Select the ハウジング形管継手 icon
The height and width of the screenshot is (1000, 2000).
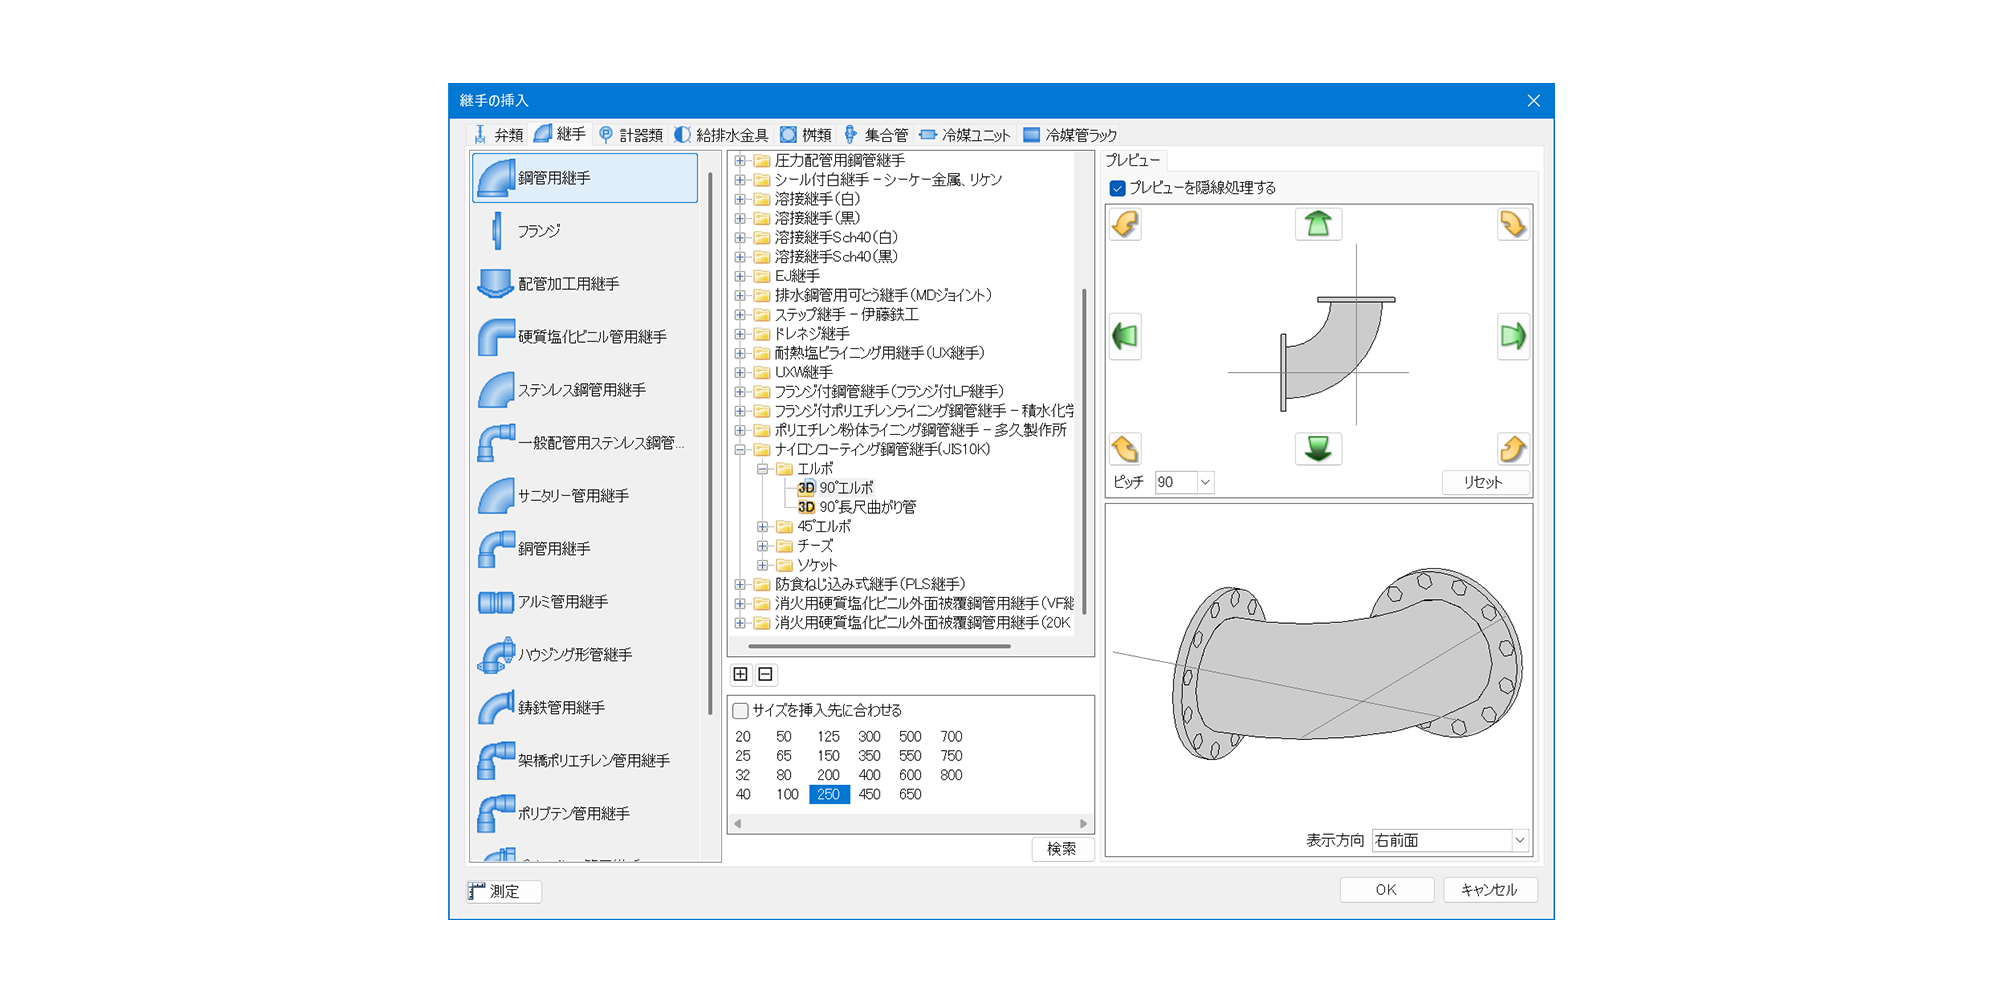[x=497, y=655]
